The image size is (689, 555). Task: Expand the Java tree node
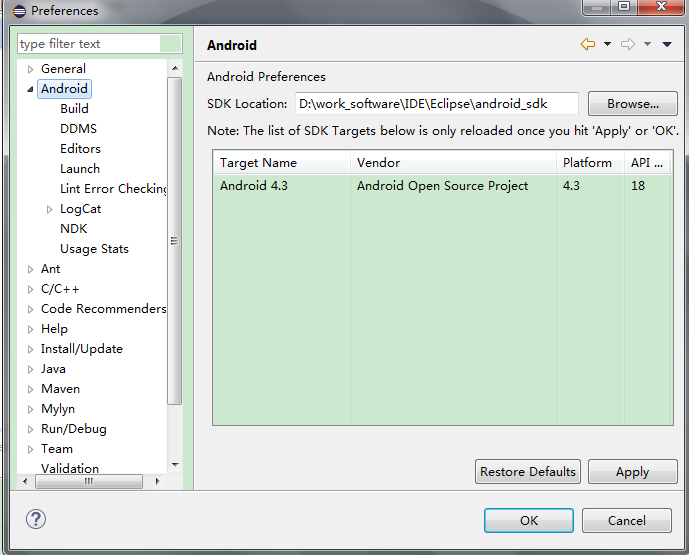click(30, 369)
